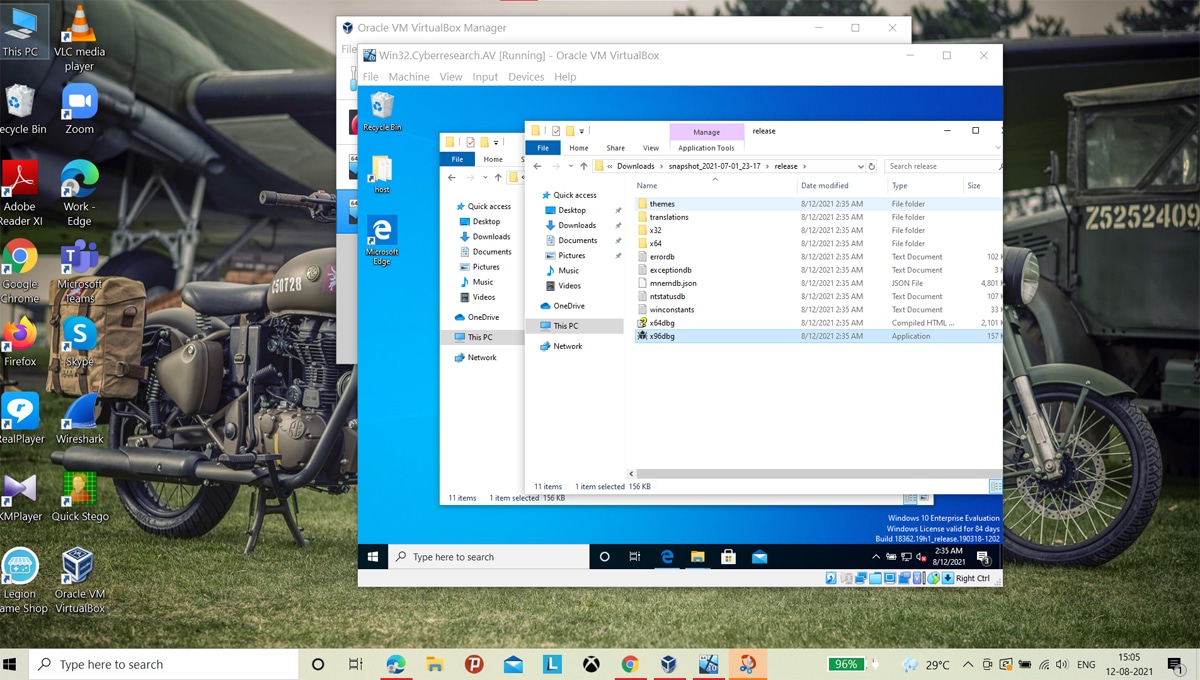Screen dimensions: 1200x680
Task: Open Recycle Bin on the VM desktop
Action: (381, 109)
